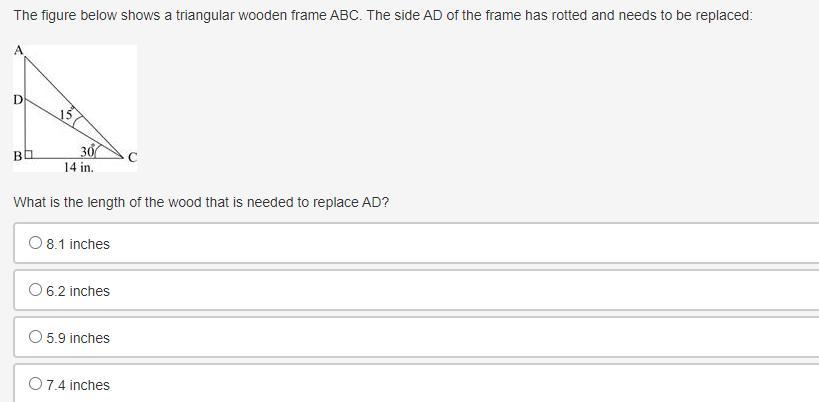Mark the 7.4 inches radio option

pyautogui.click(x=36, y=384)
